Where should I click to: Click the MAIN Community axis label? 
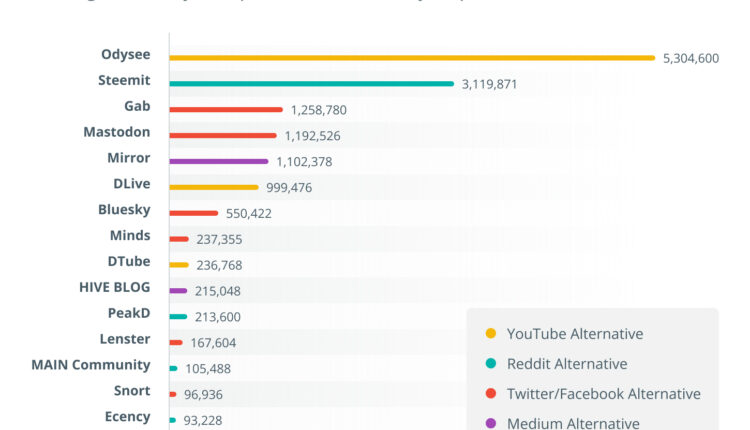91,365
